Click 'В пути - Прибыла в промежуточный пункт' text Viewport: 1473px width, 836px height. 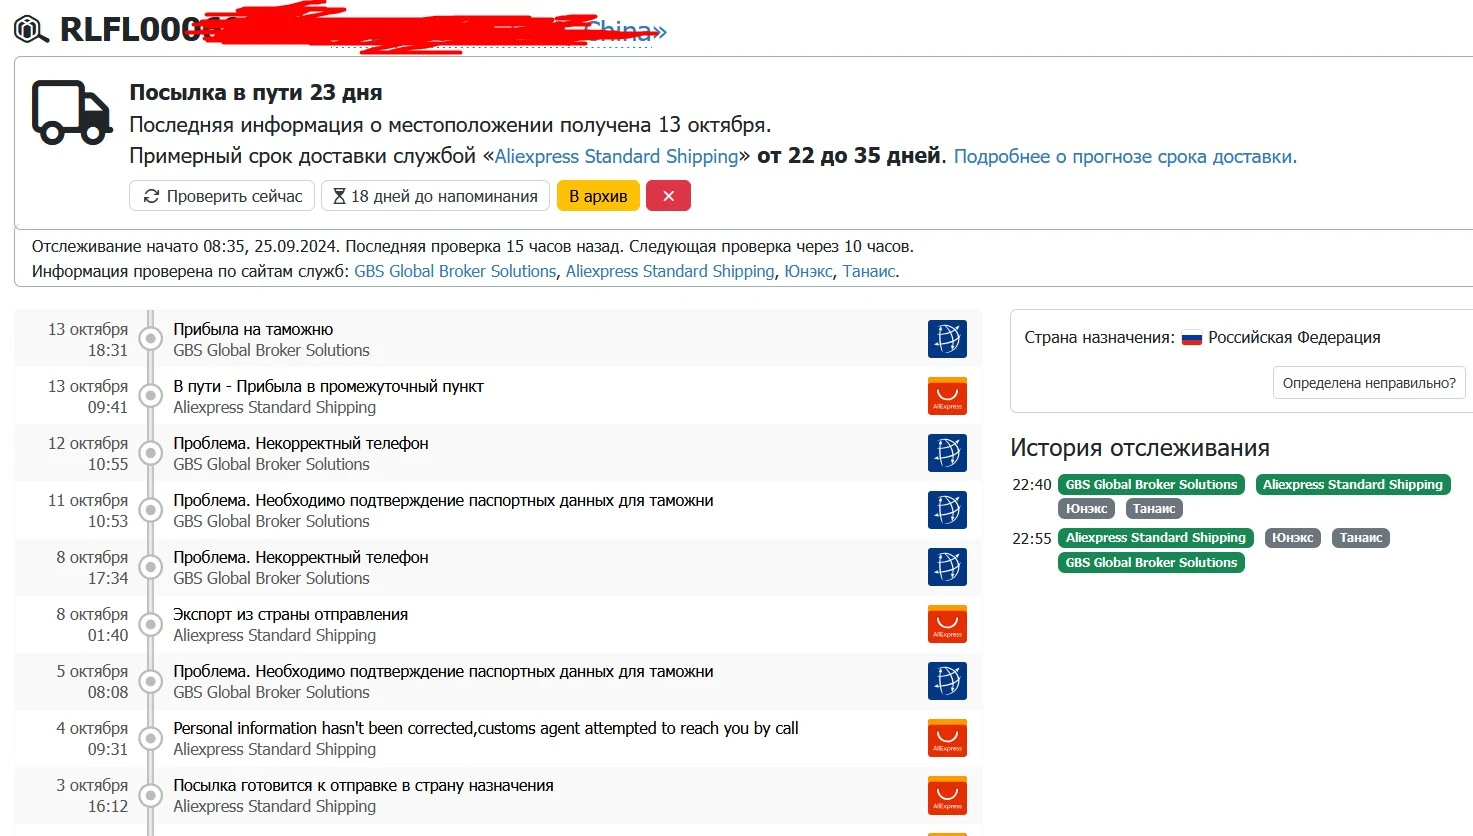(x=328, y=386)
